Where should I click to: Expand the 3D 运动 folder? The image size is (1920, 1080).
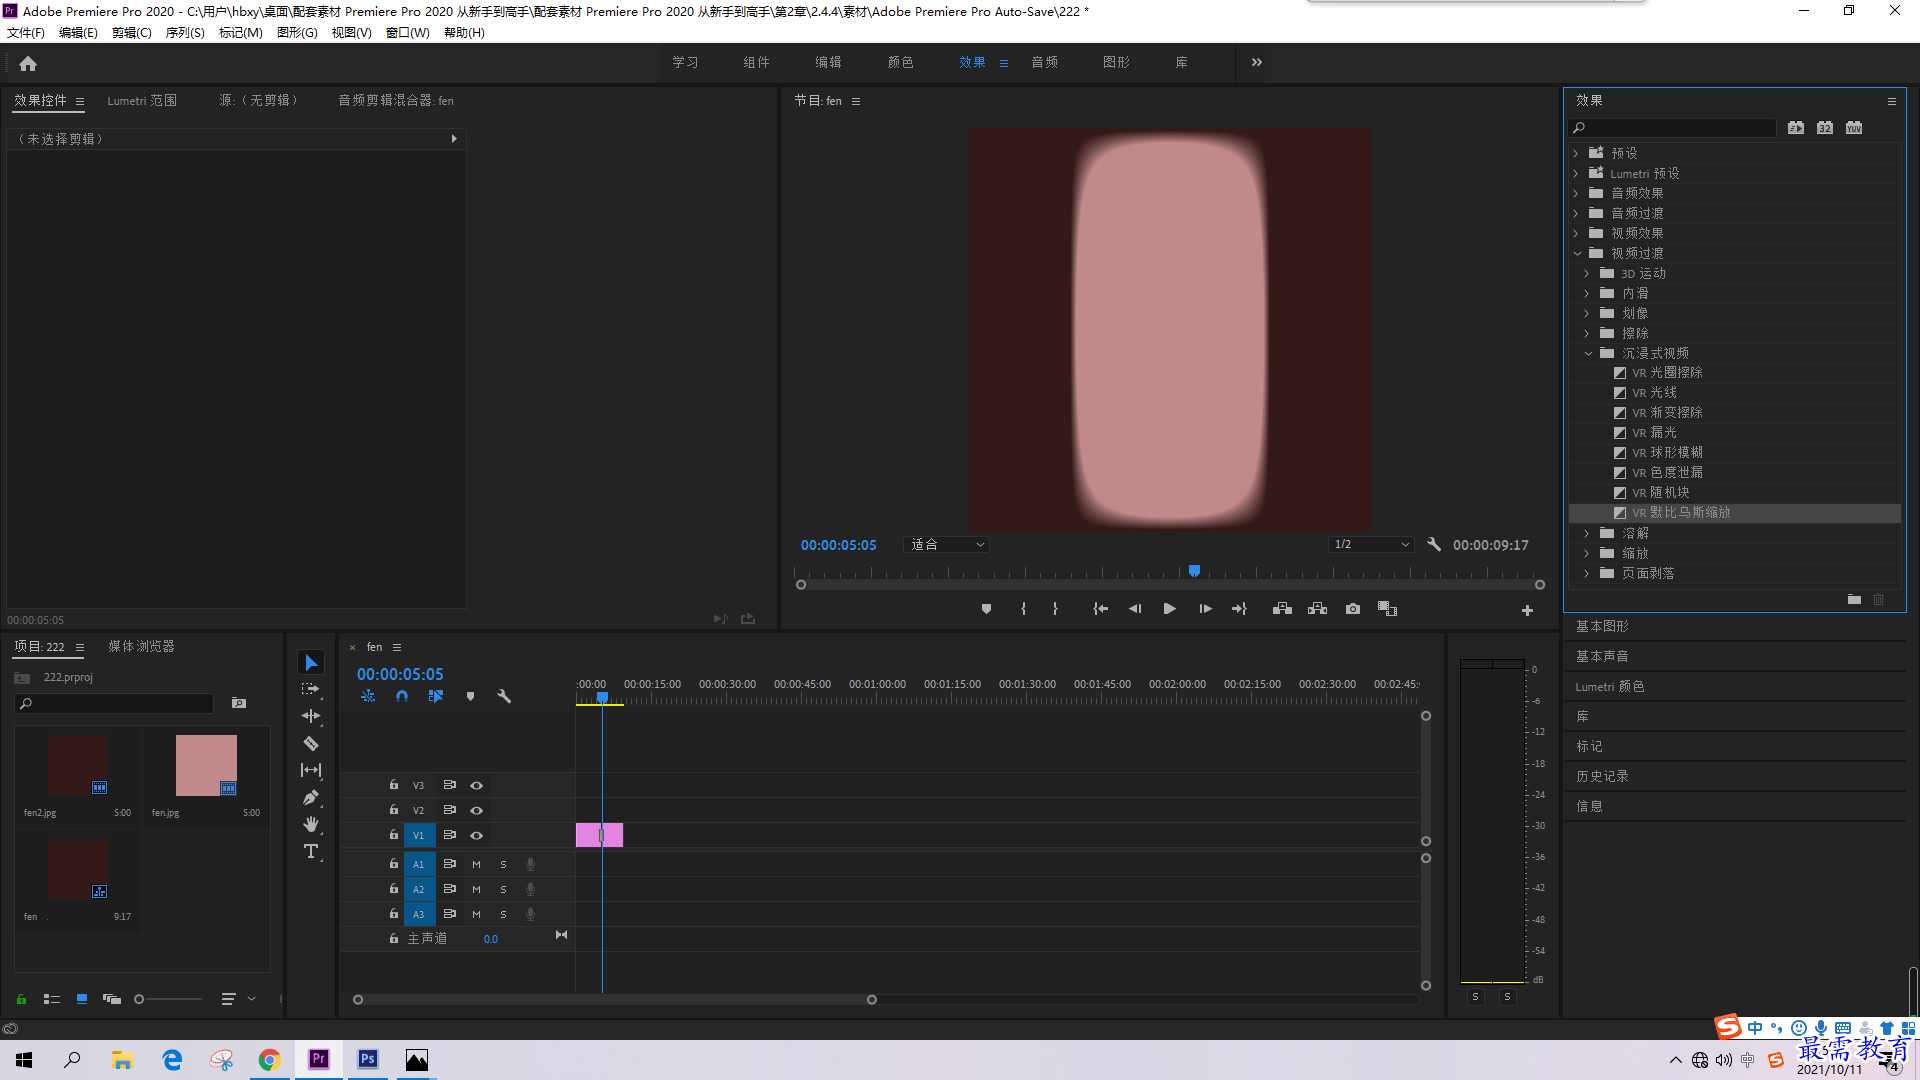1587,273
